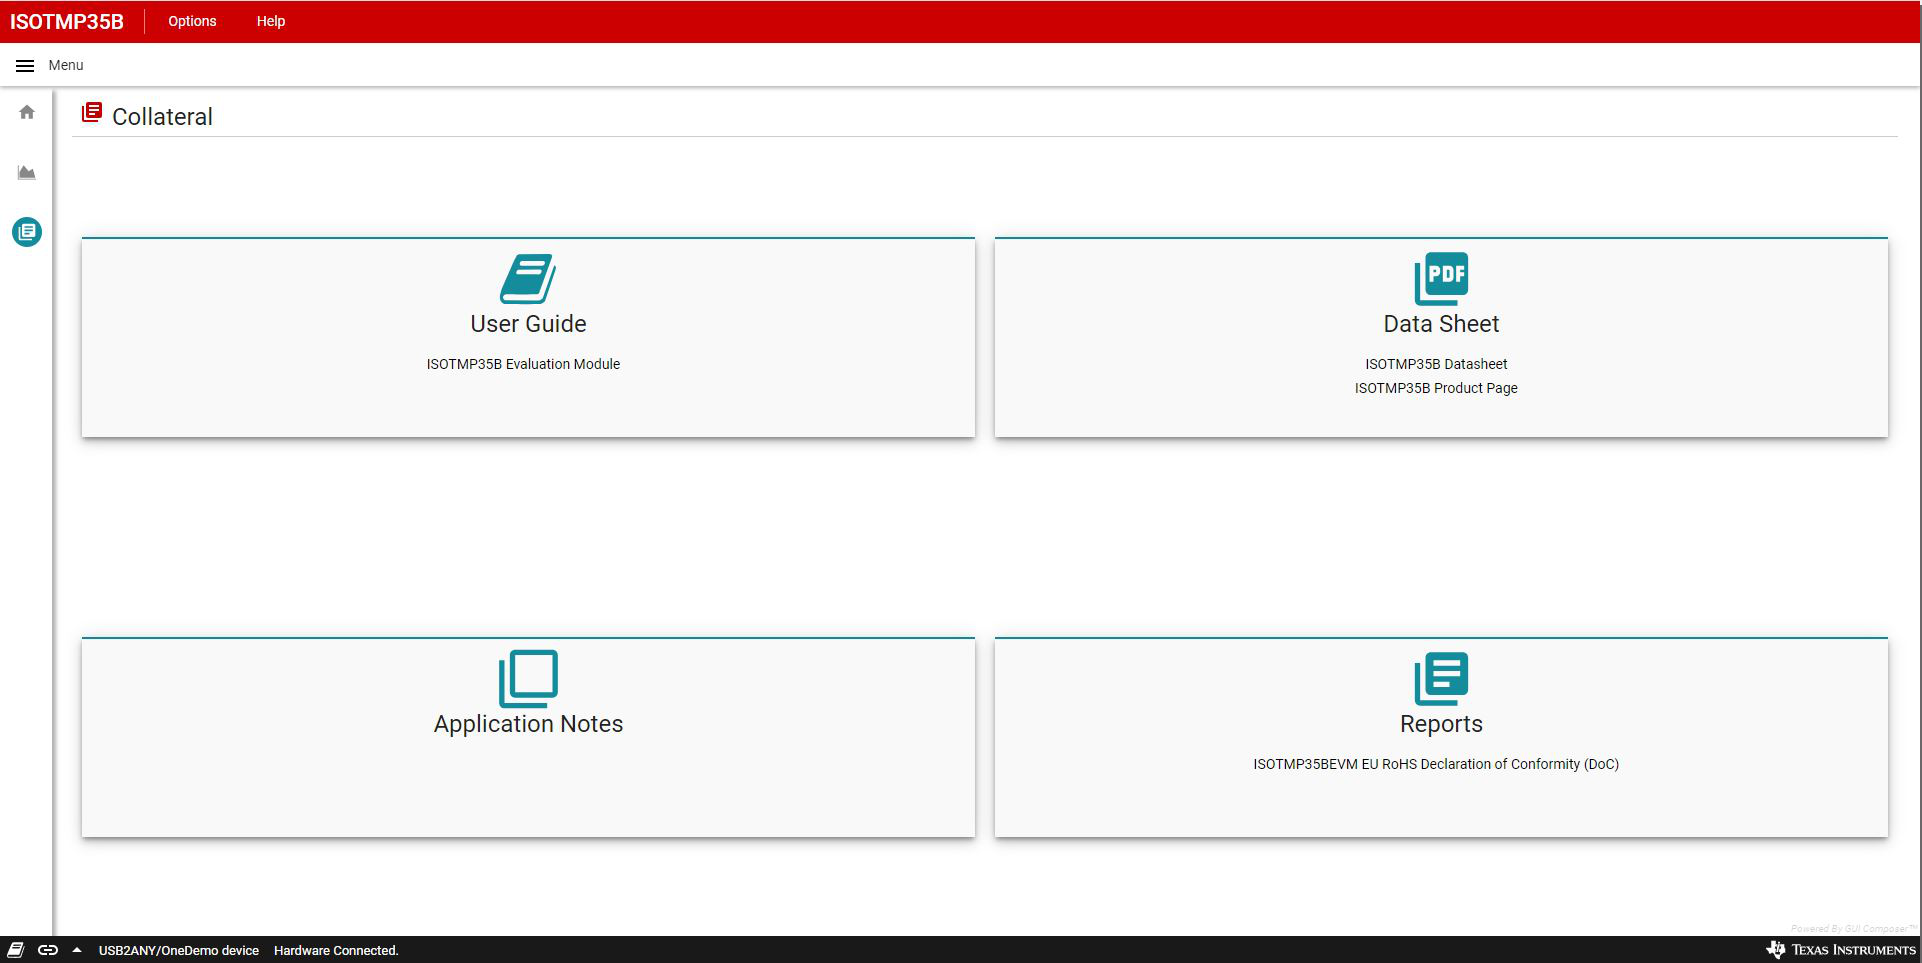Open the Options menu
Screen dimensions: 1922x963
click(x=192, y=21)
